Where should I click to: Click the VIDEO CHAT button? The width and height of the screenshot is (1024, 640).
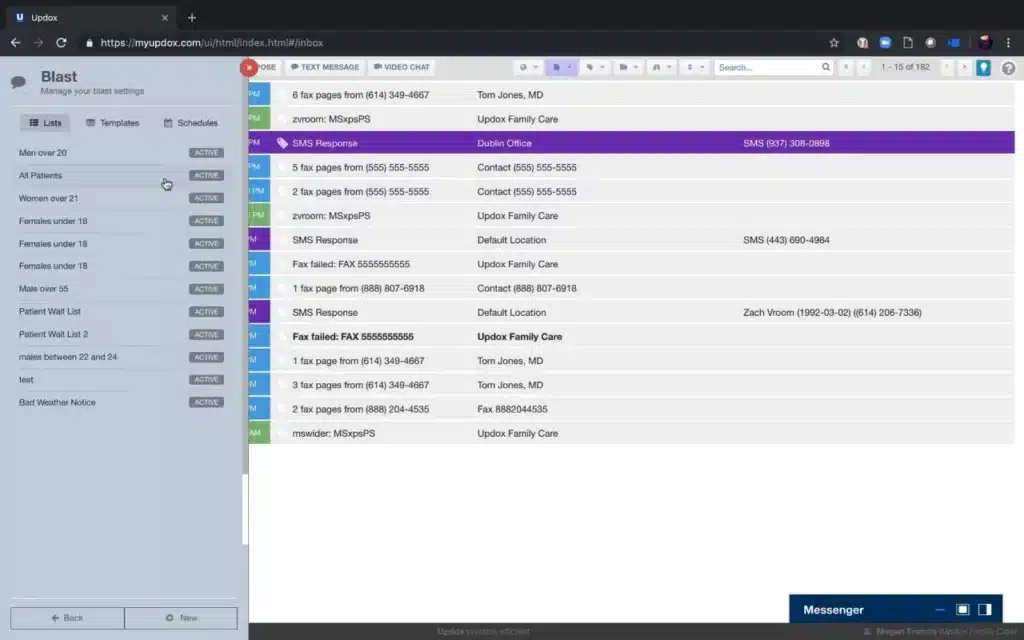tap(402, 67)
